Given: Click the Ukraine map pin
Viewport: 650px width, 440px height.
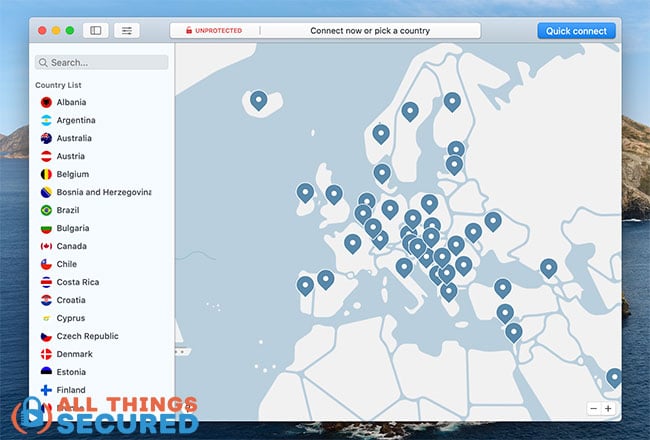Looking at the screenshot, I should (x=493, y=221).
